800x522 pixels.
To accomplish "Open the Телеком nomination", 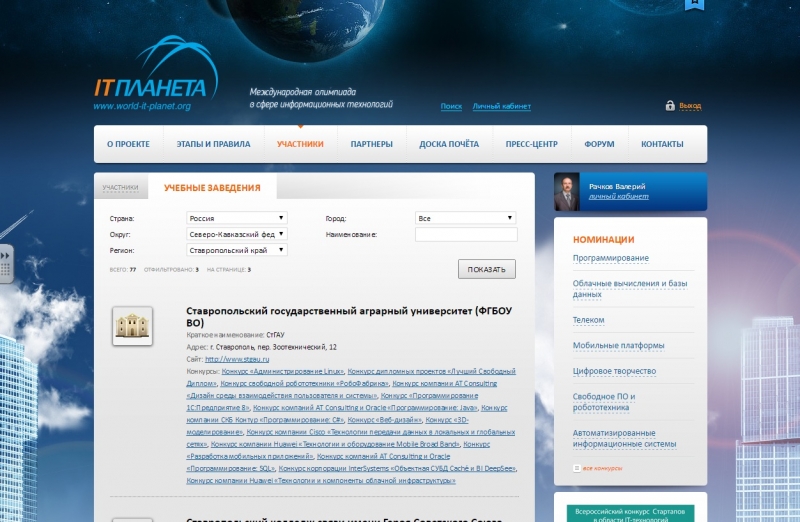I will coord(588,320).
